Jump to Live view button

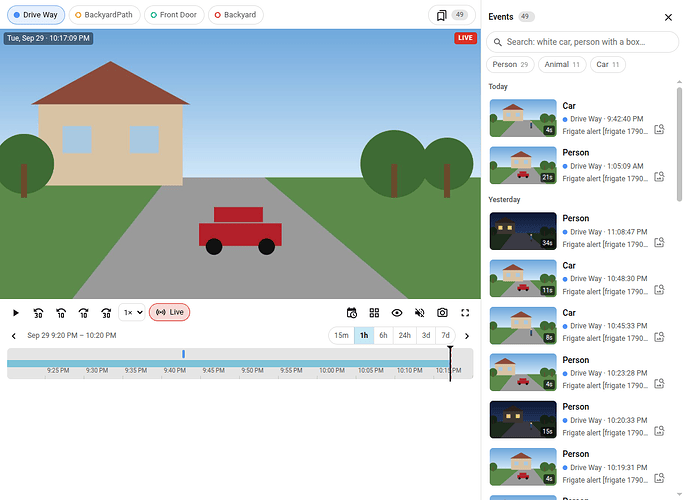pyautogui.click(x=170, y=312)
